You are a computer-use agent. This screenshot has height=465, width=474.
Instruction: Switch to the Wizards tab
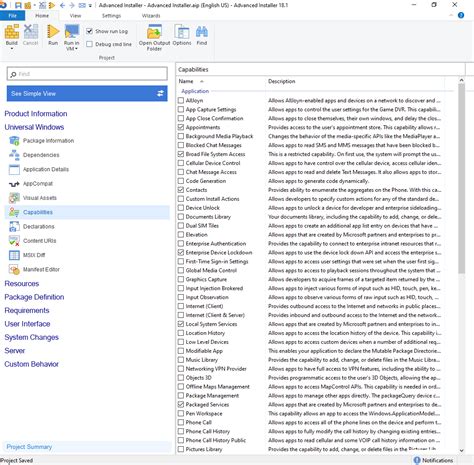(x=151, y=16)
